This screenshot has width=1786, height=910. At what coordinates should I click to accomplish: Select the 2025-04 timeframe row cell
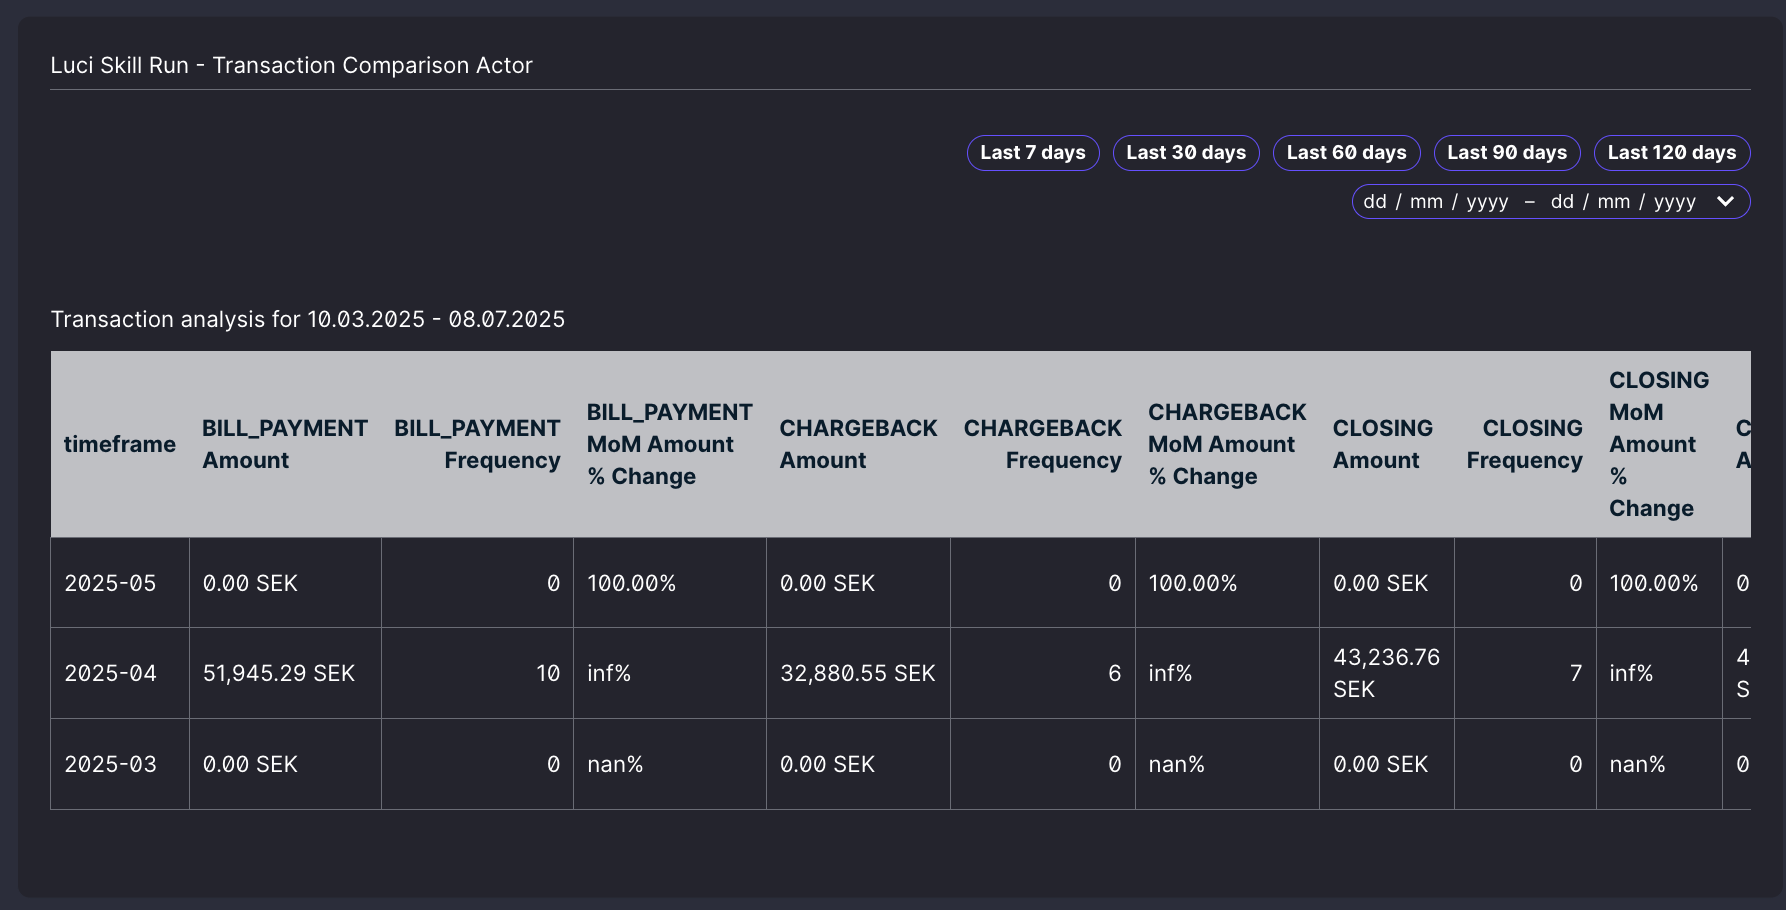[120, 673]
